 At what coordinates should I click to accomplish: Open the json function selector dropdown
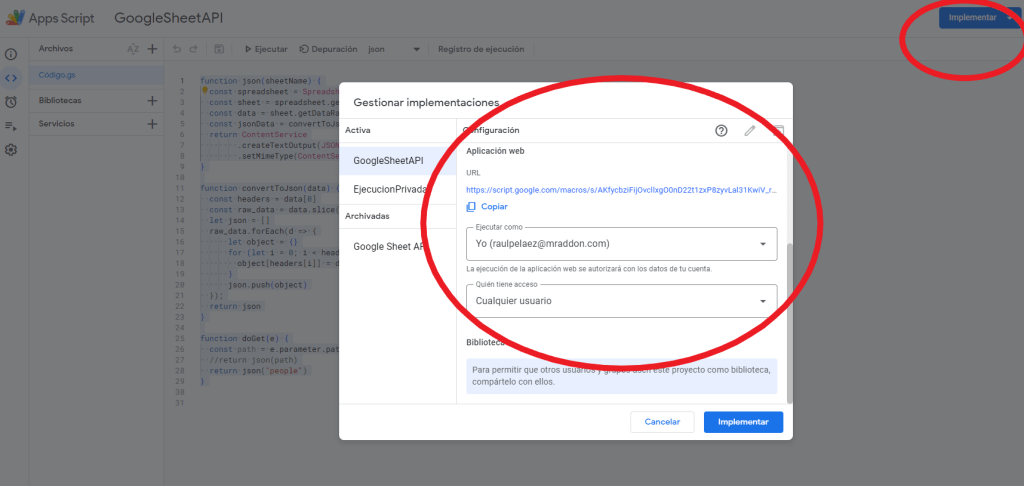click(x=415, y=49)
